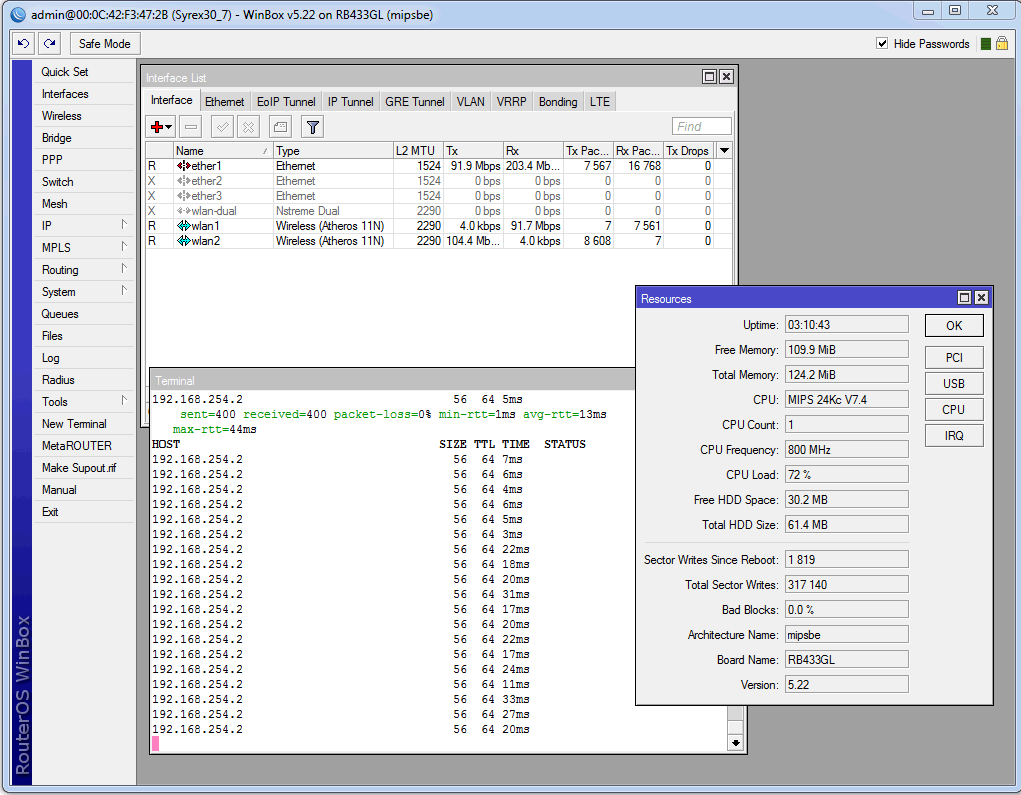Click the ether3 interface icon
The width and height of the screenshot is (1021, 795).
pos(184,196)
